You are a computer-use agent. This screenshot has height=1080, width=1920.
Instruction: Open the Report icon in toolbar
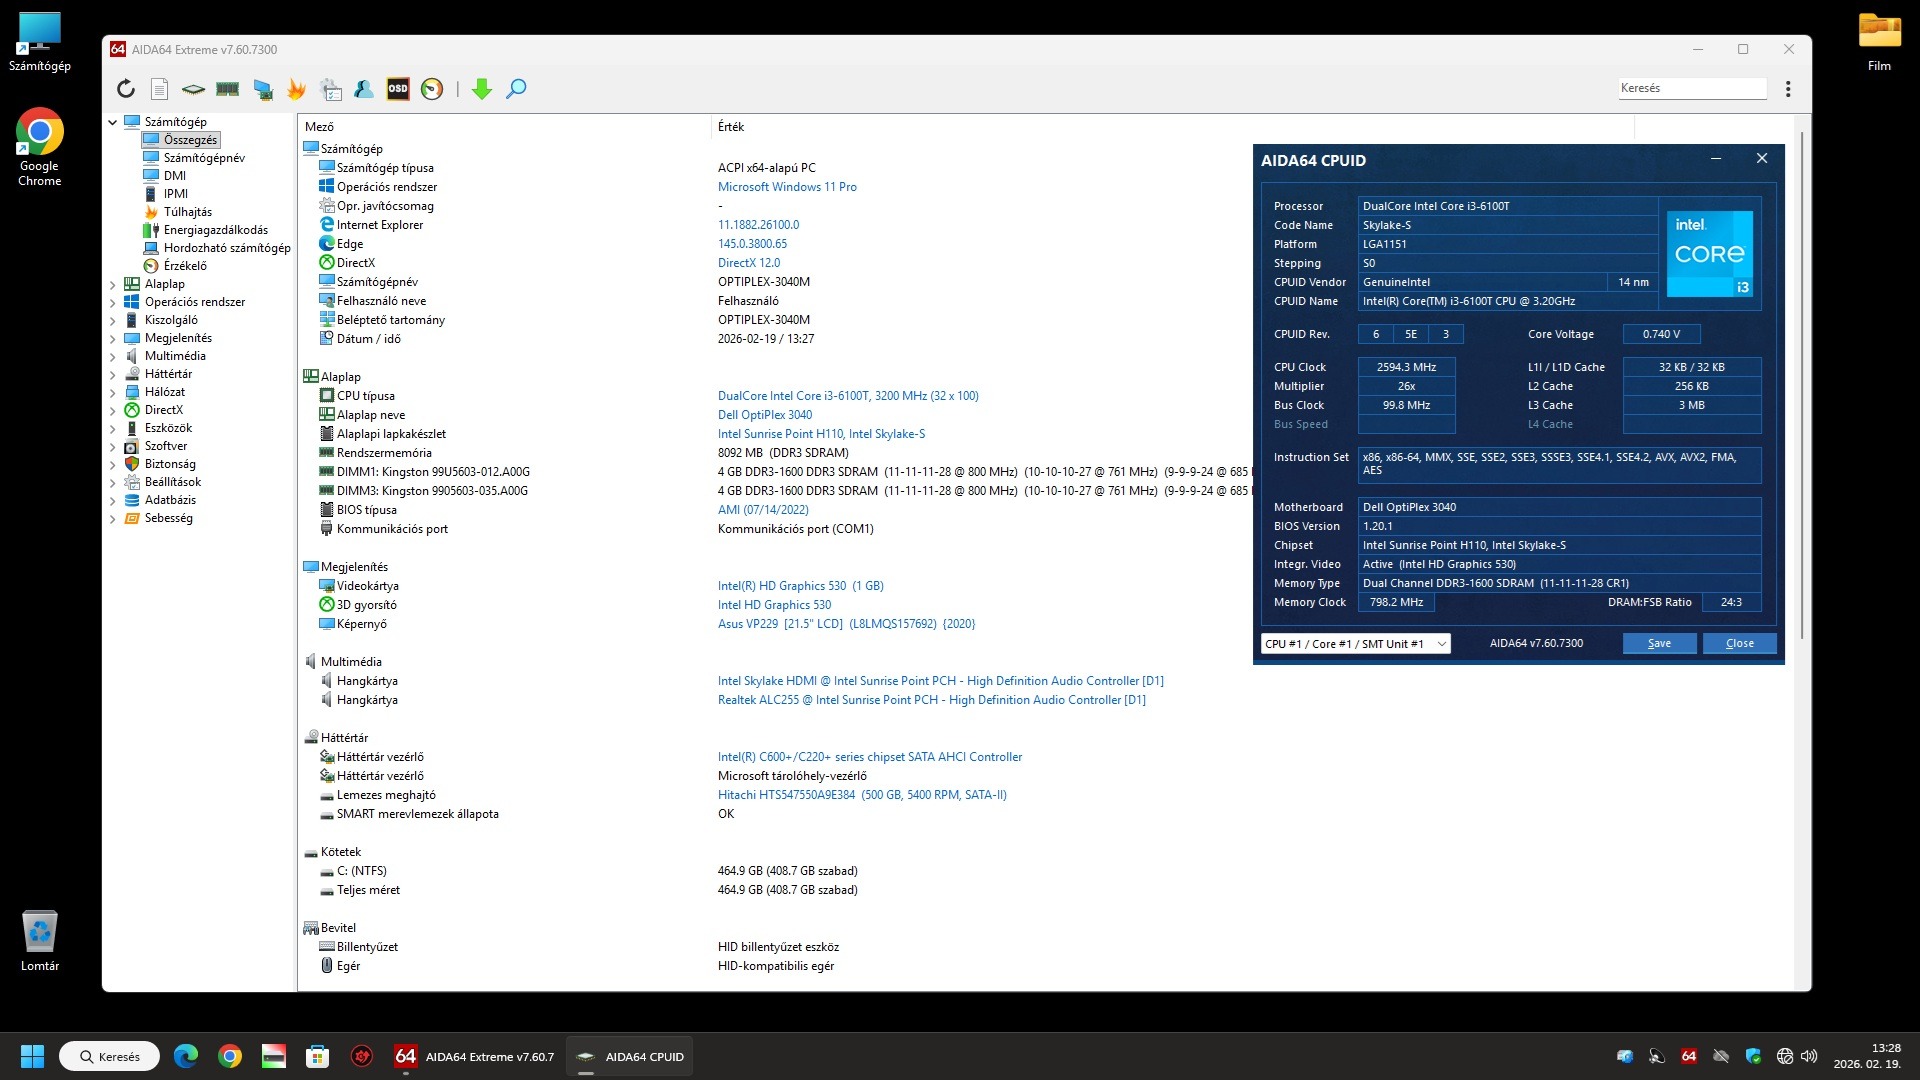[x=159, y=89]
